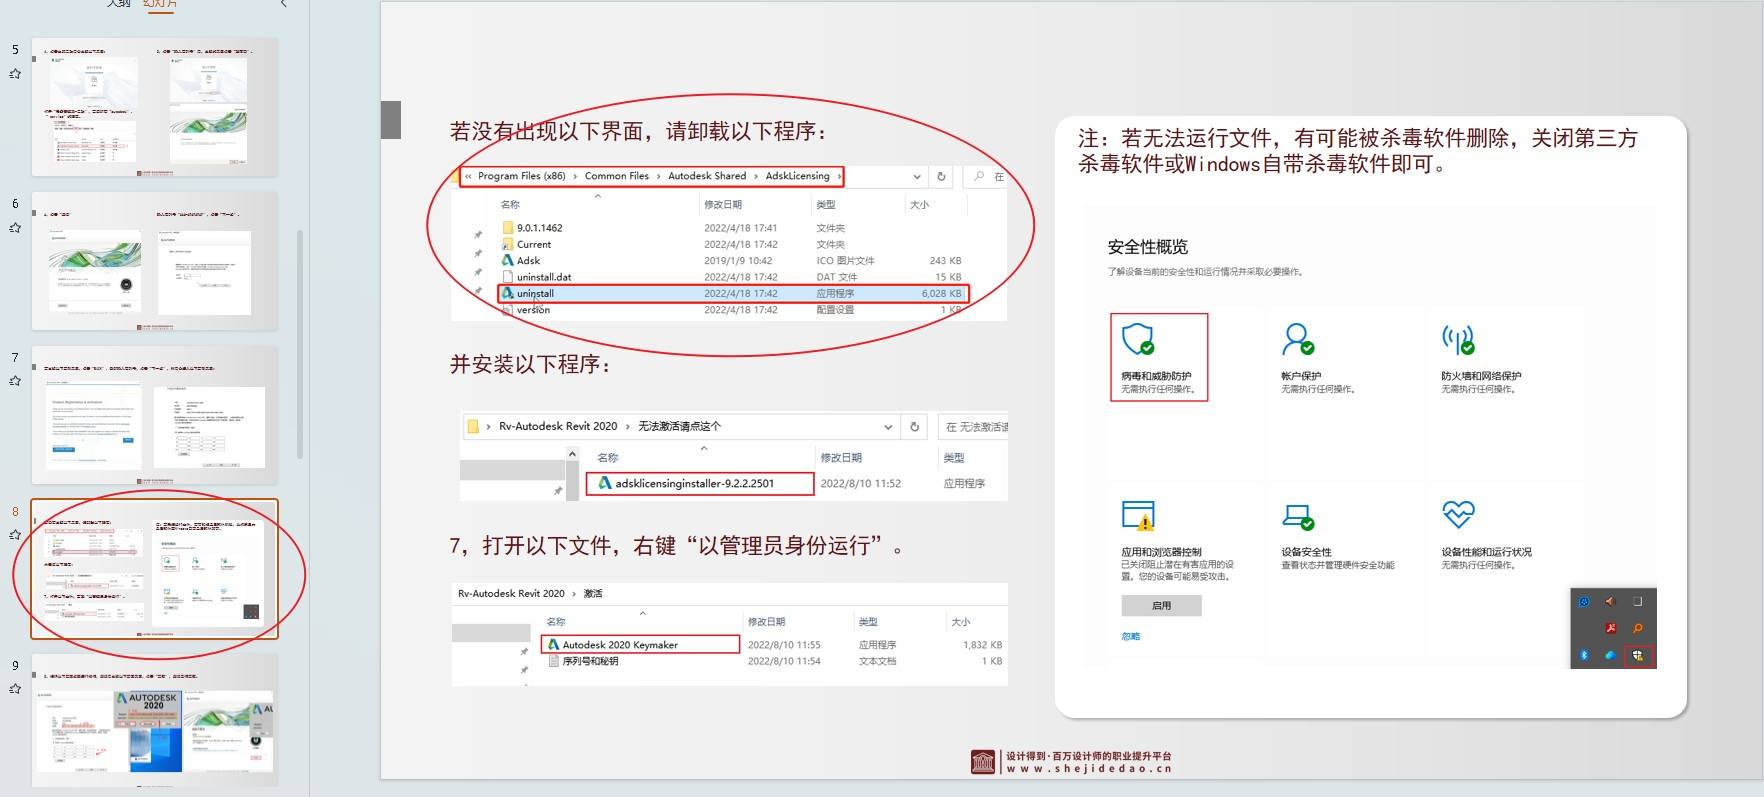Click Common Files breadcrumb segment
The height and width of the screenshot is (797, 1764).
click(x=617, y=176)
